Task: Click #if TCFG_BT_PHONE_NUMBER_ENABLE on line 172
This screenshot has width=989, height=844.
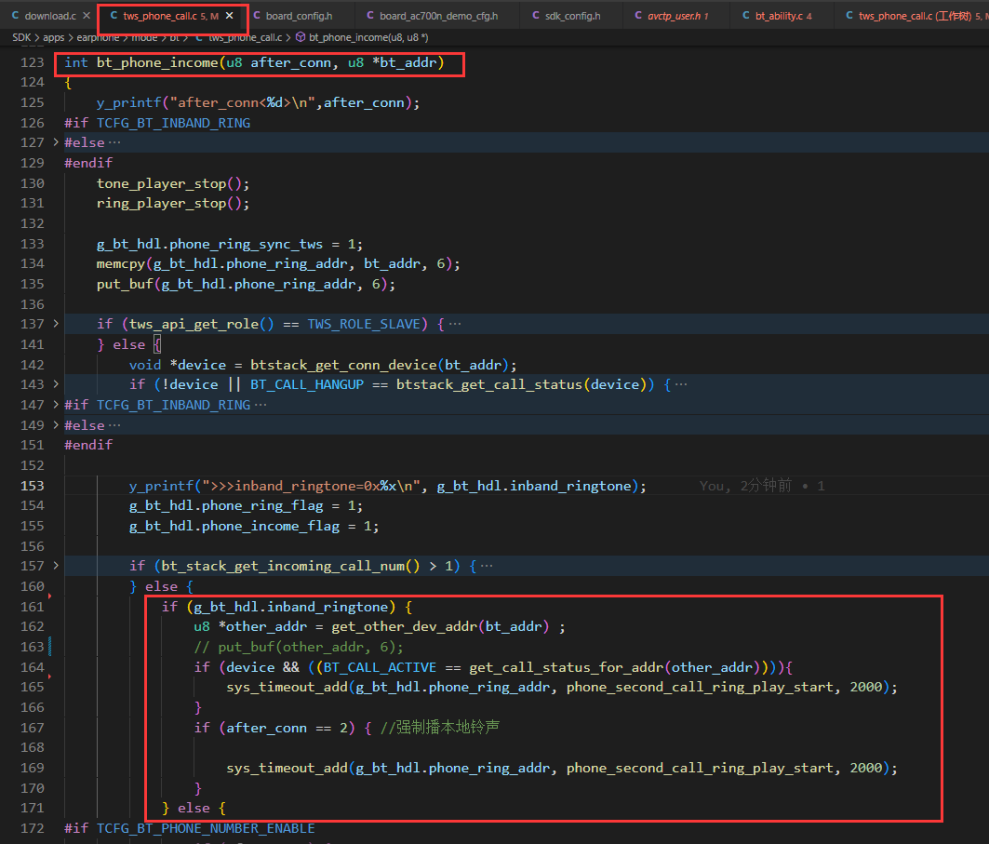Action: (x=189, y=828)
